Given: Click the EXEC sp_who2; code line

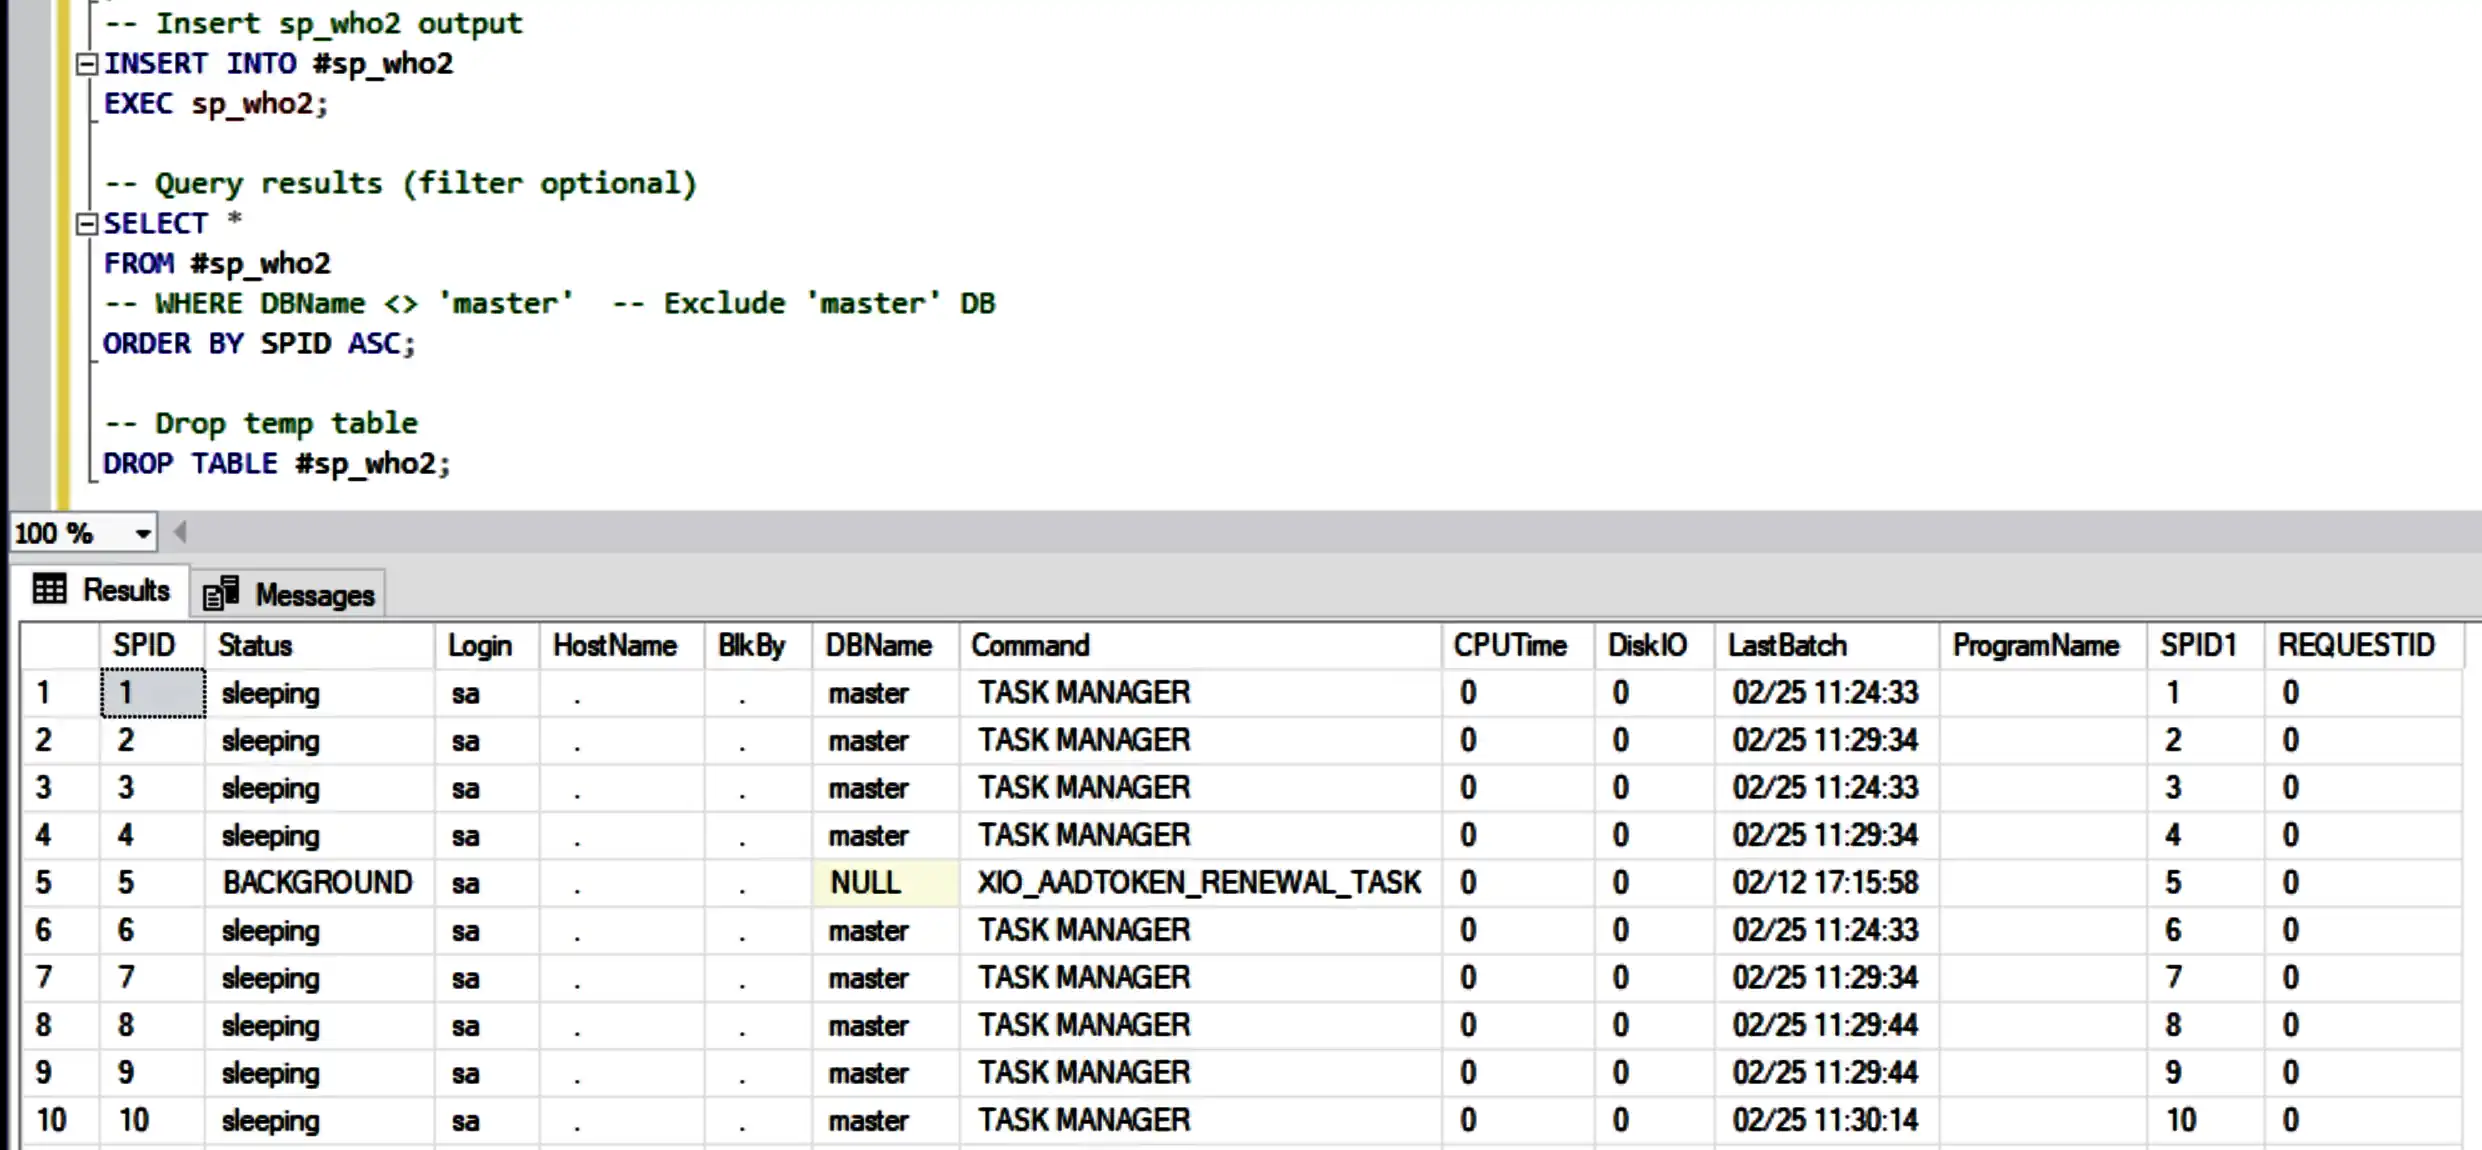Looking at the screenshot, I should (216, 104).
